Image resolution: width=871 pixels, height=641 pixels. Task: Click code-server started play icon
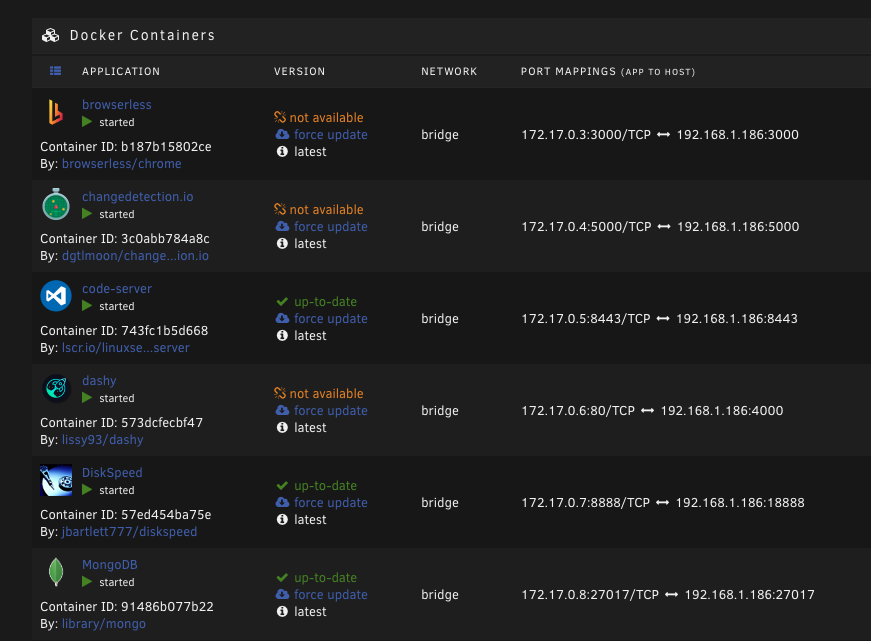click(87, 306)
